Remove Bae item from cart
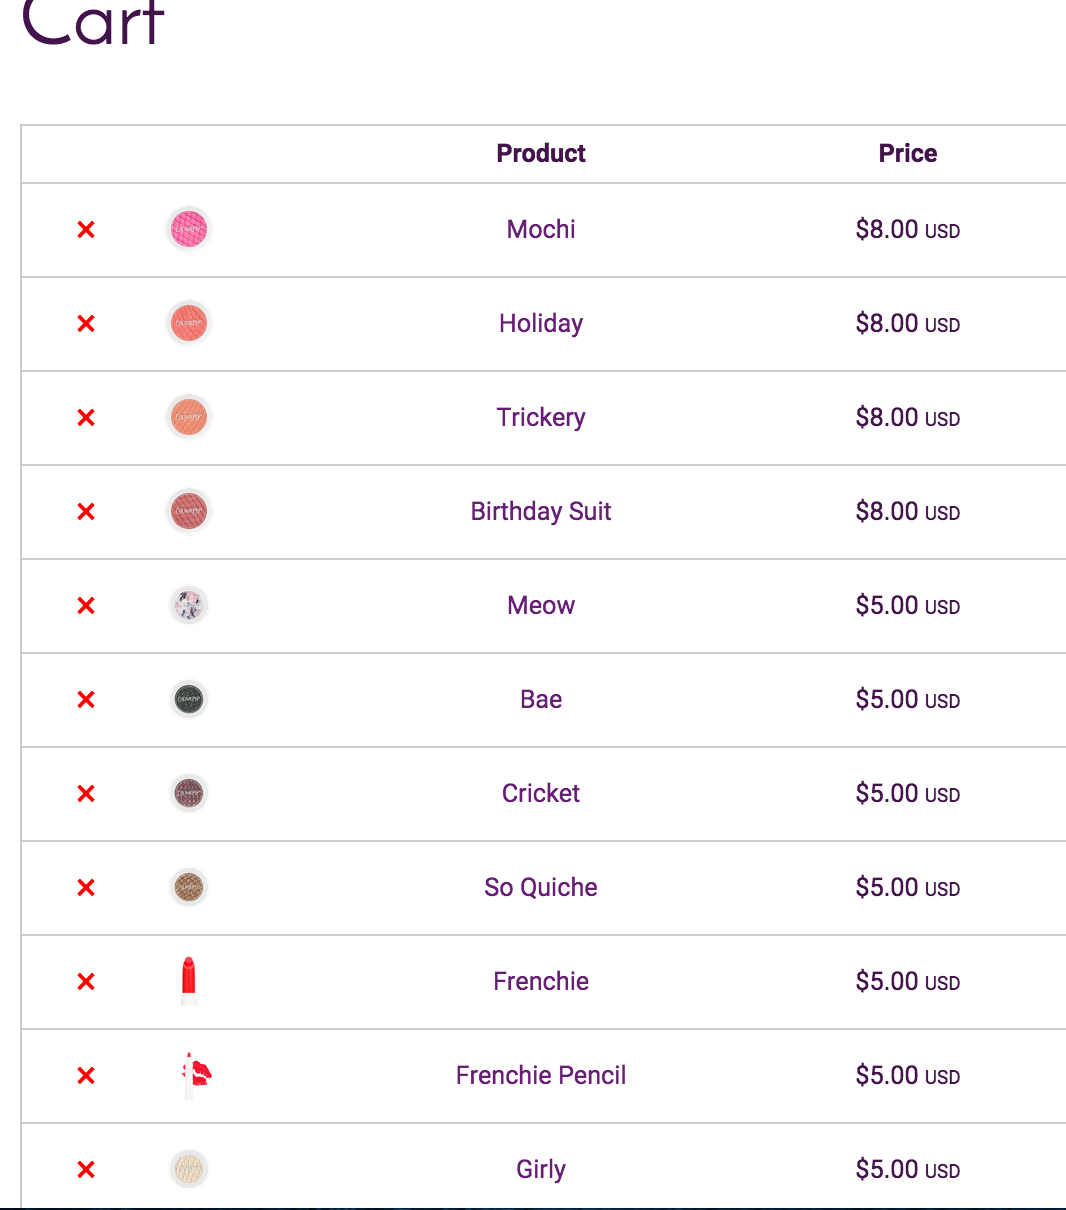1066x1210 pixels. [x=86, y=700]
